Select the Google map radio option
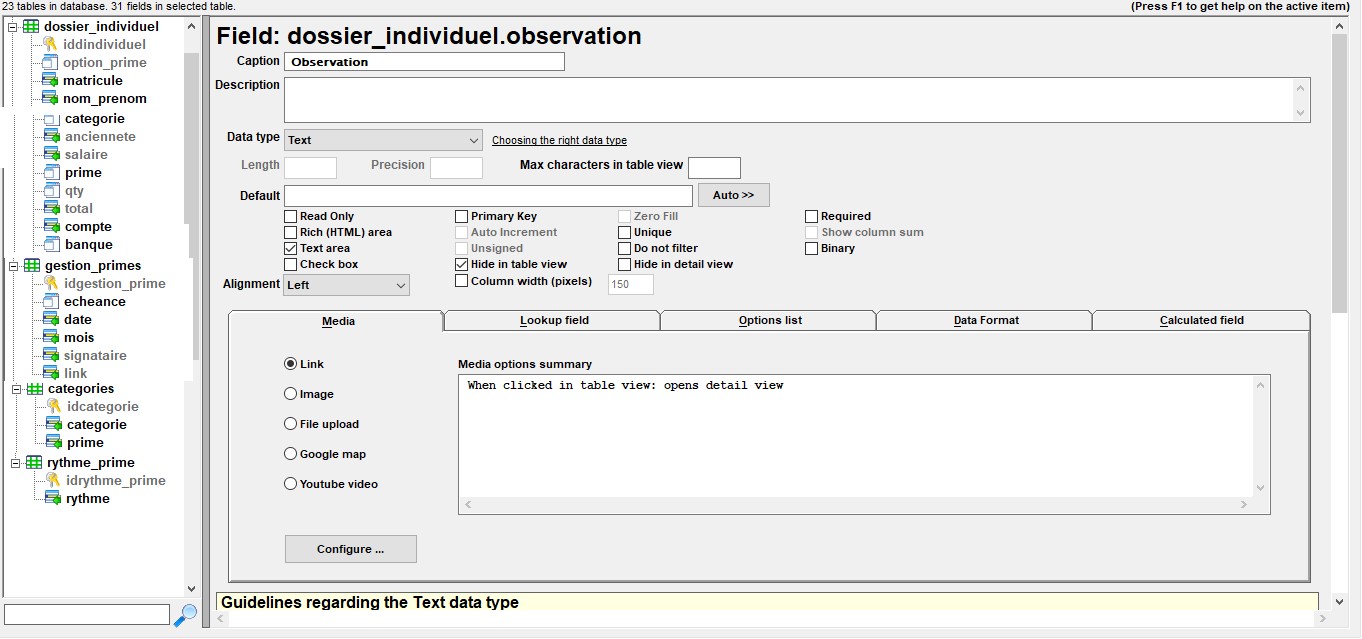The image size is (1362, 639). 291,454
